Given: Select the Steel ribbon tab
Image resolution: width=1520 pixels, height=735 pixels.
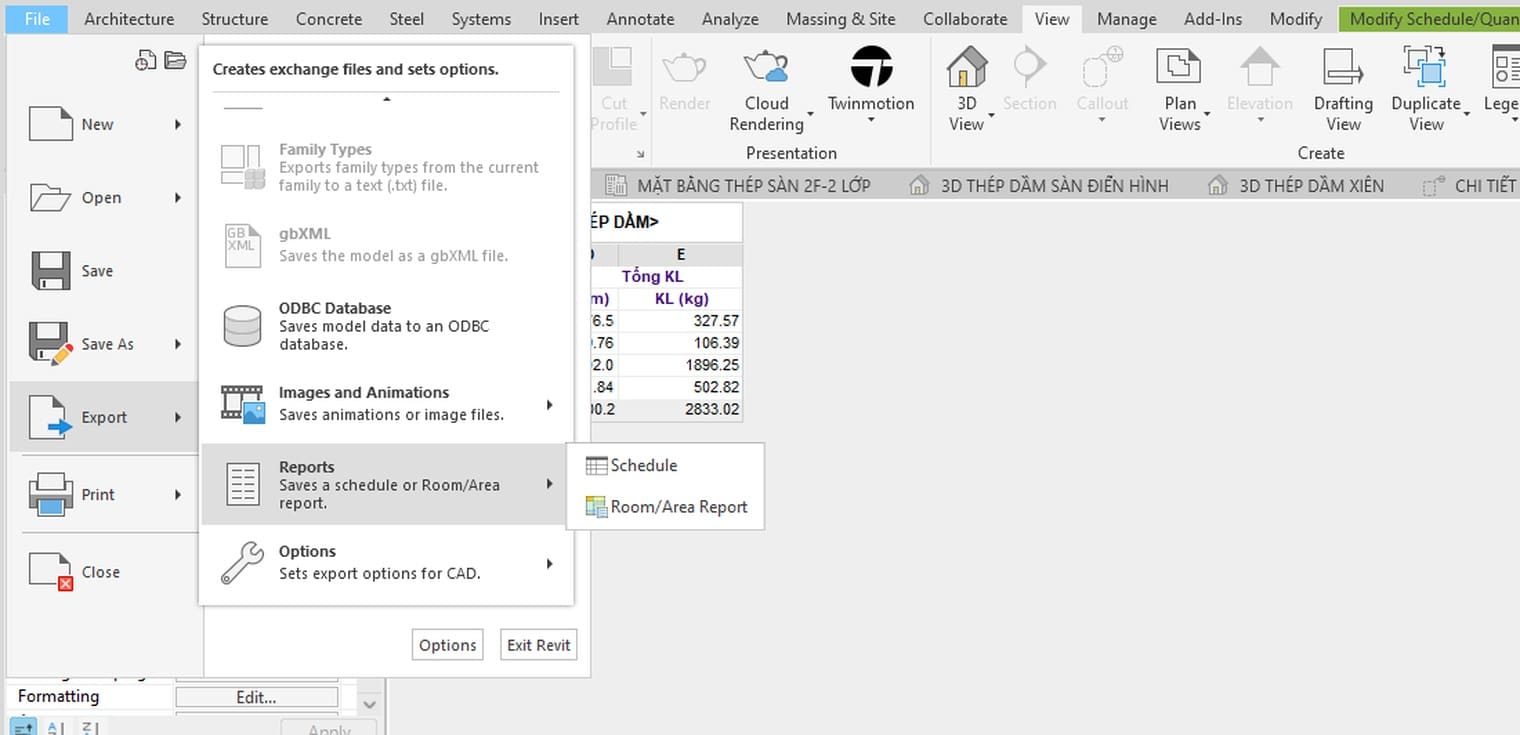Looking at the screenshot, I should (x=406, y=18).
